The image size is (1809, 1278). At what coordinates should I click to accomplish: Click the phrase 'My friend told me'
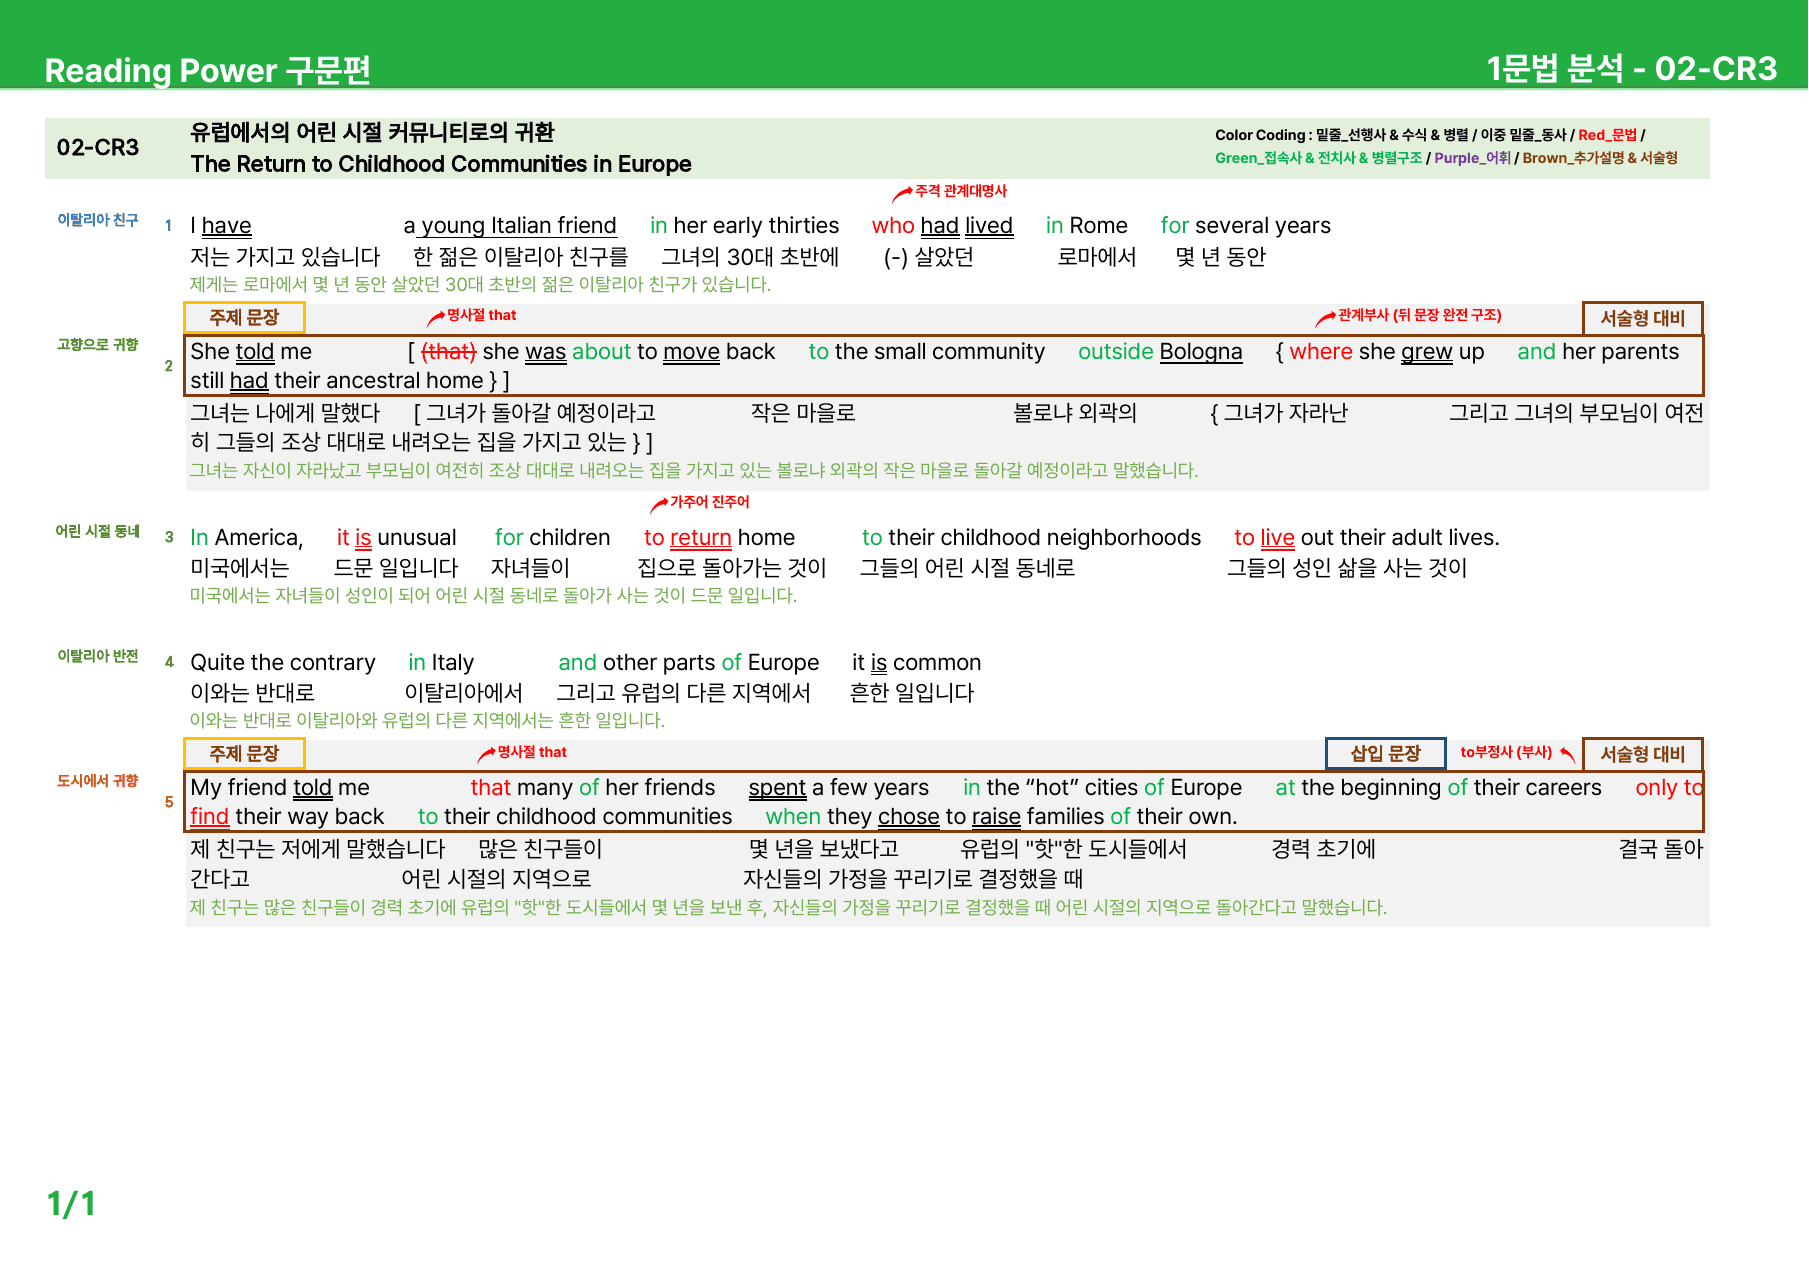[280, 788]
